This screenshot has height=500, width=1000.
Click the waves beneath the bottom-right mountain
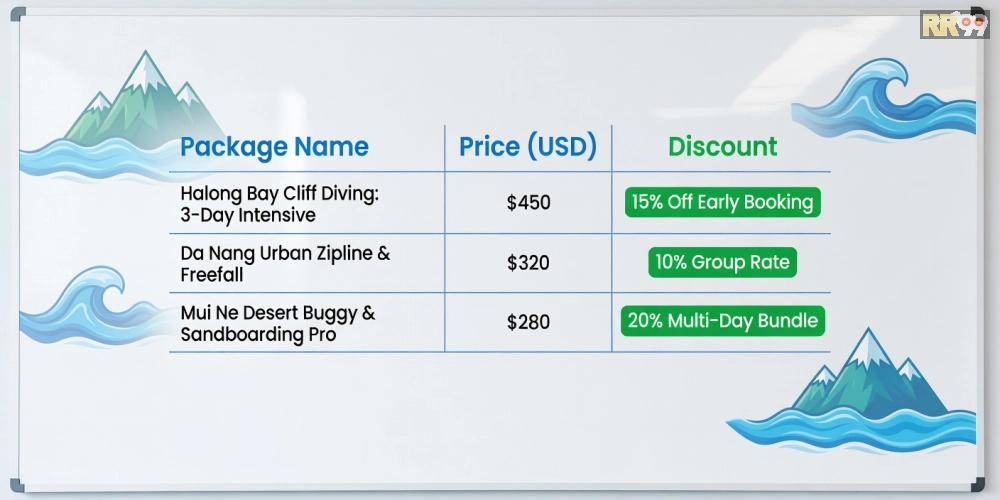pyautogui.click(x=850, y=425)
